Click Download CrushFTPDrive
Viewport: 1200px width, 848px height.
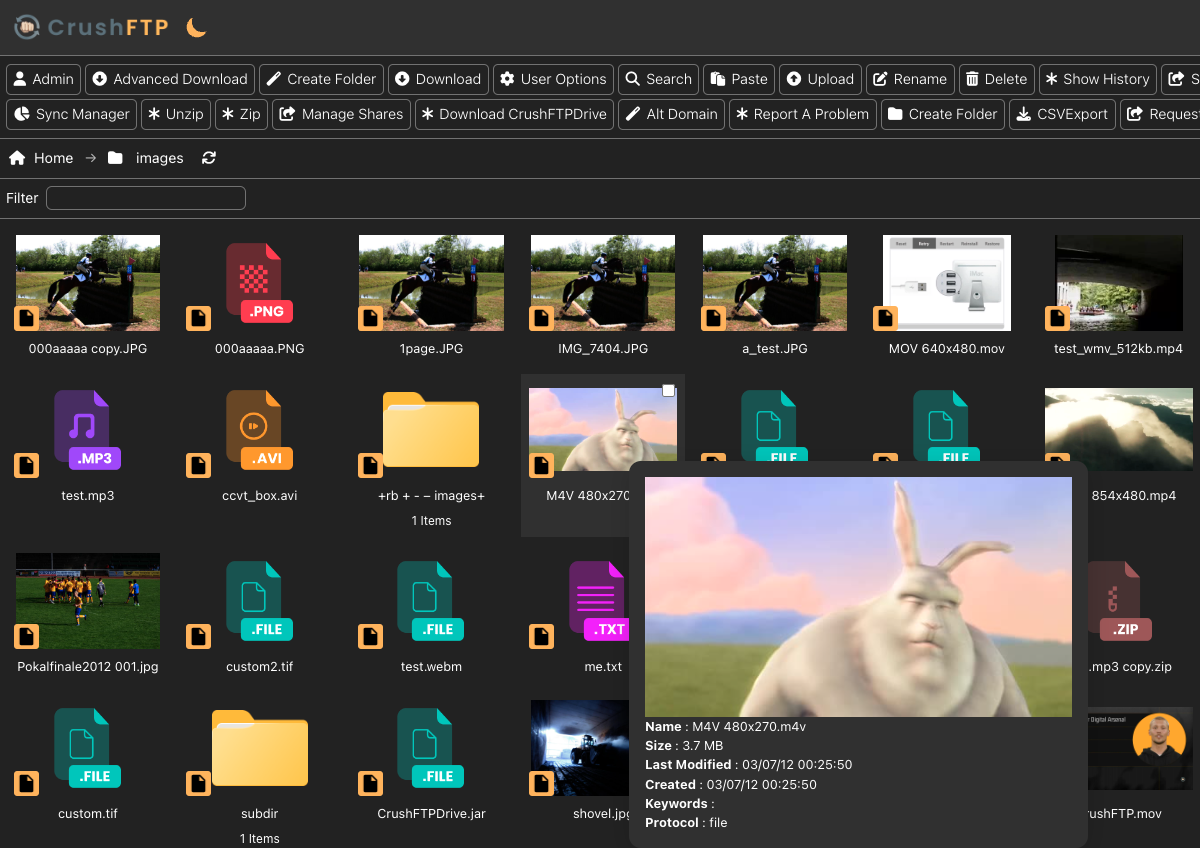[514, 114]
